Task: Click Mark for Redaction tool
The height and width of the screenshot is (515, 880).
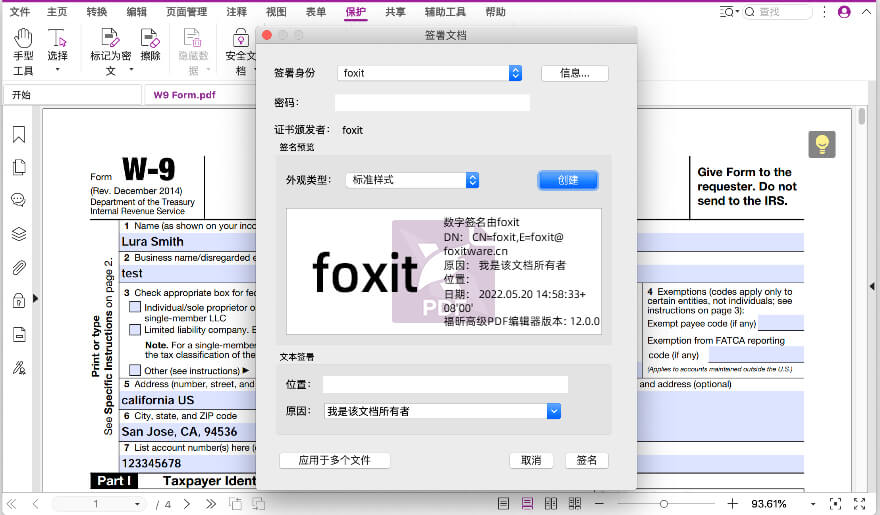Action: pos(111,52)
